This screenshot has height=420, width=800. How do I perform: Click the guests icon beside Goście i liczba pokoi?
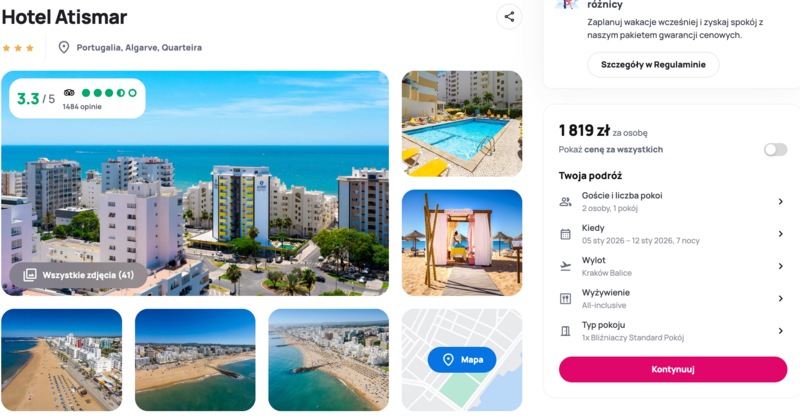tap(565, 202)
